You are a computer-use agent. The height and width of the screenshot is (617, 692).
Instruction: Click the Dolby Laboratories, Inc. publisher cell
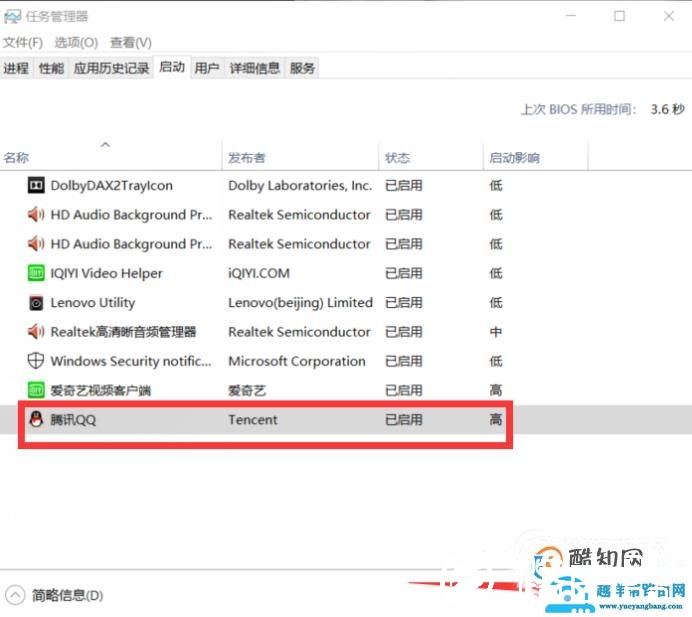click(x=300, y=185)
